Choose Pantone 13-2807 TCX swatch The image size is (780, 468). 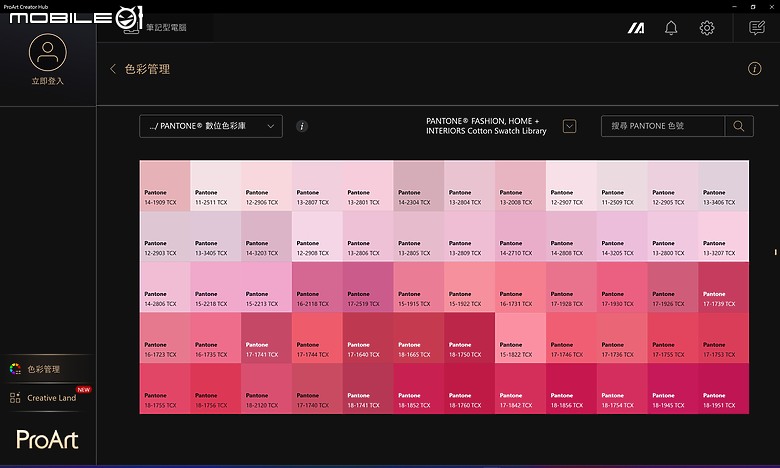[x=317, y=186]
